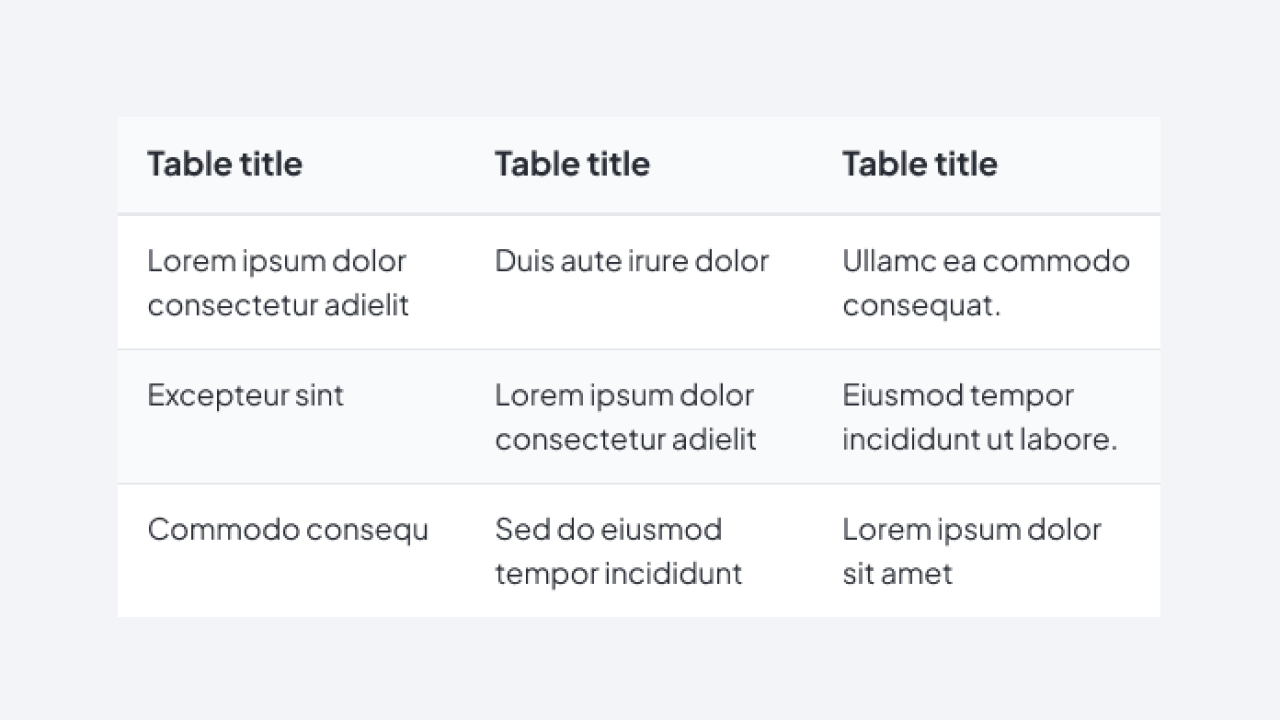Select the Excepteur sint cell

(x=245, y=395)
